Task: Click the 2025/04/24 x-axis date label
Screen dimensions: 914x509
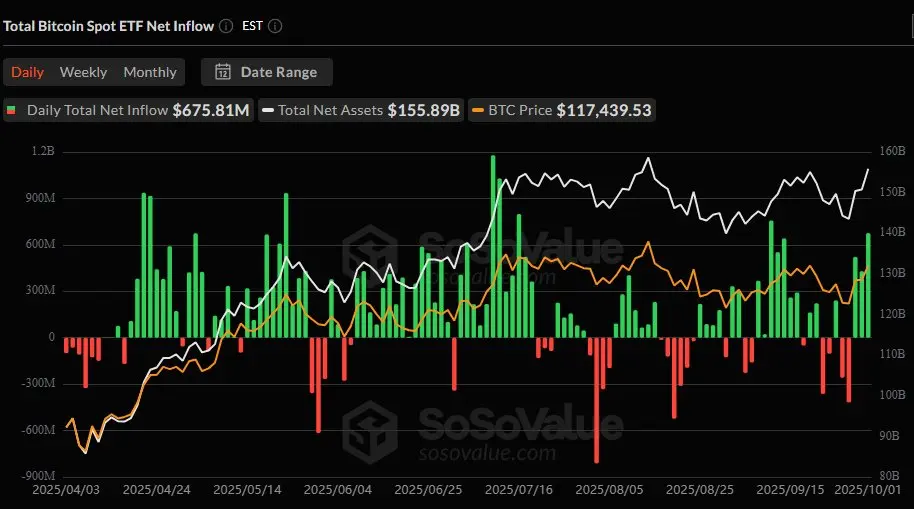Action: point(156,490)
